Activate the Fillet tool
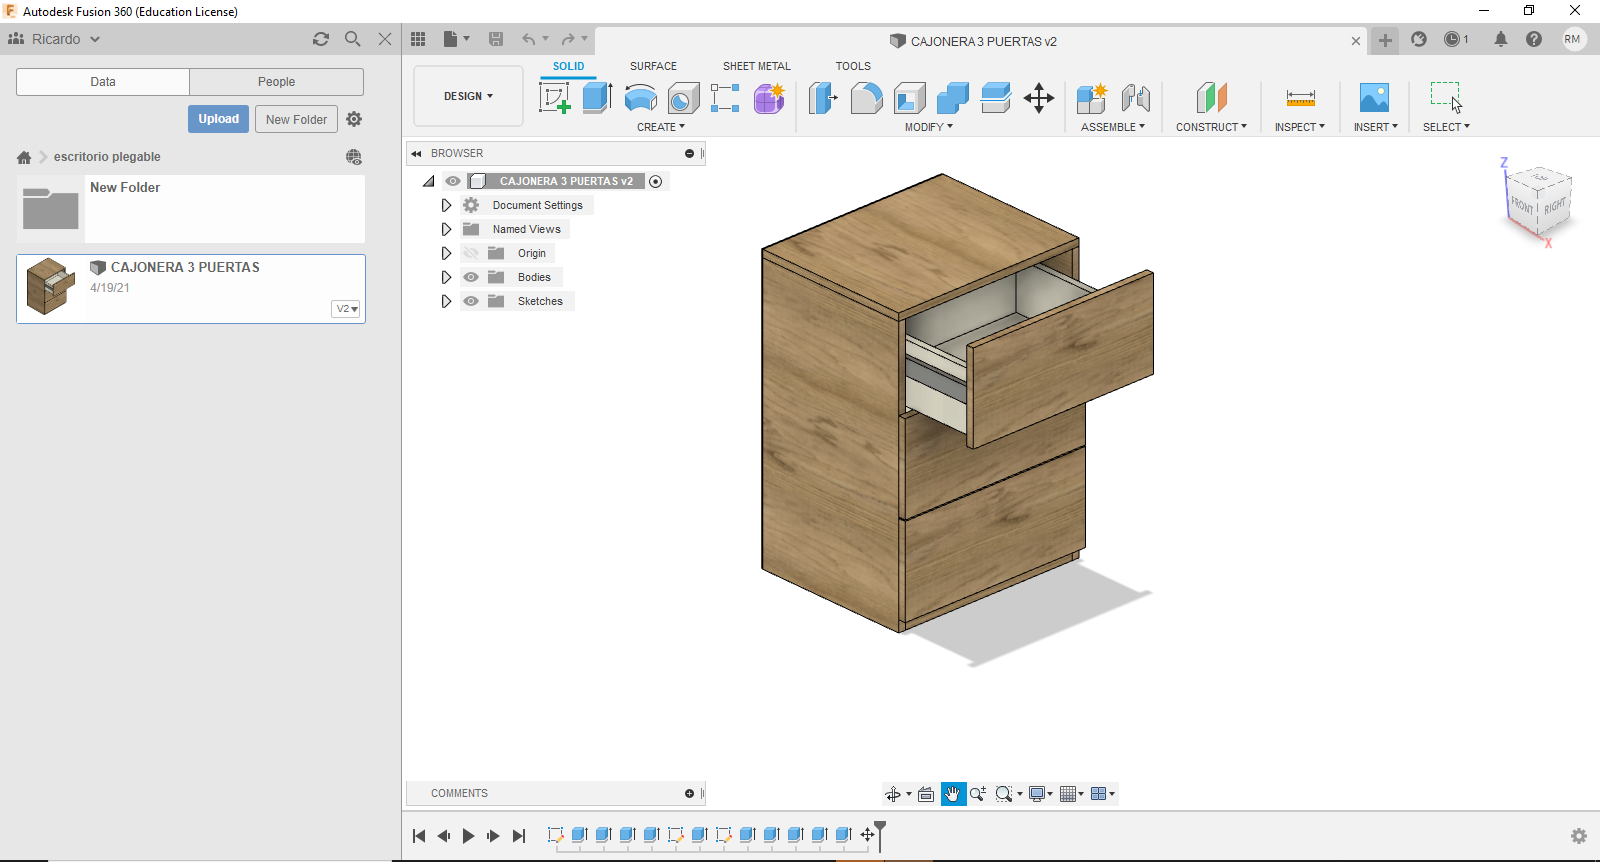The image size is (1600, 862). coord(866,98)
